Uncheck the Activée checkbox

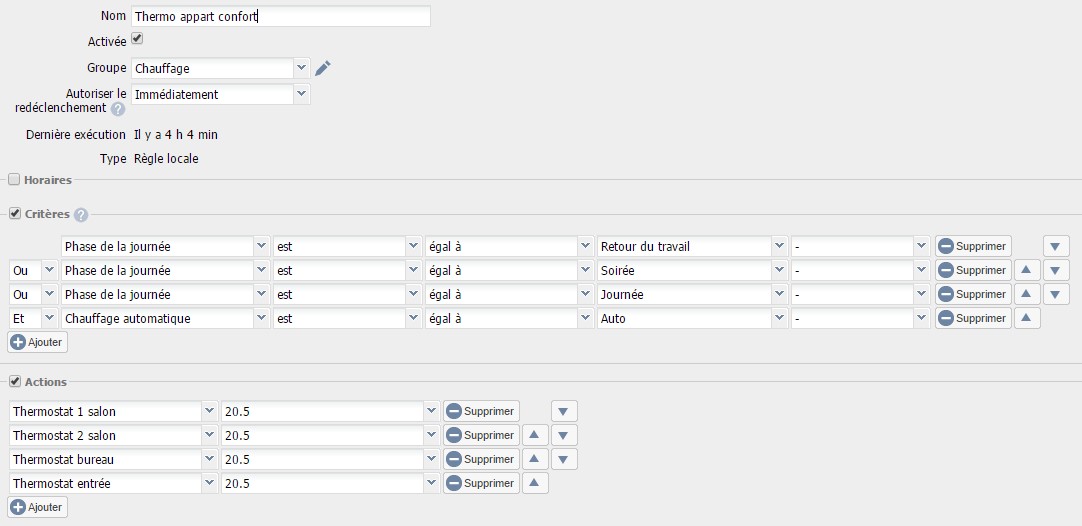(x=138, y=39)
